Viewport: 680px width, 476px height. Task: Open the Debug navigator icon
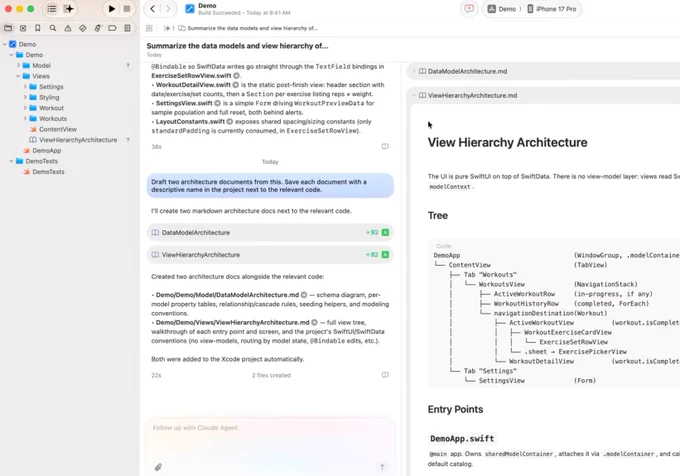coord(98,28)
